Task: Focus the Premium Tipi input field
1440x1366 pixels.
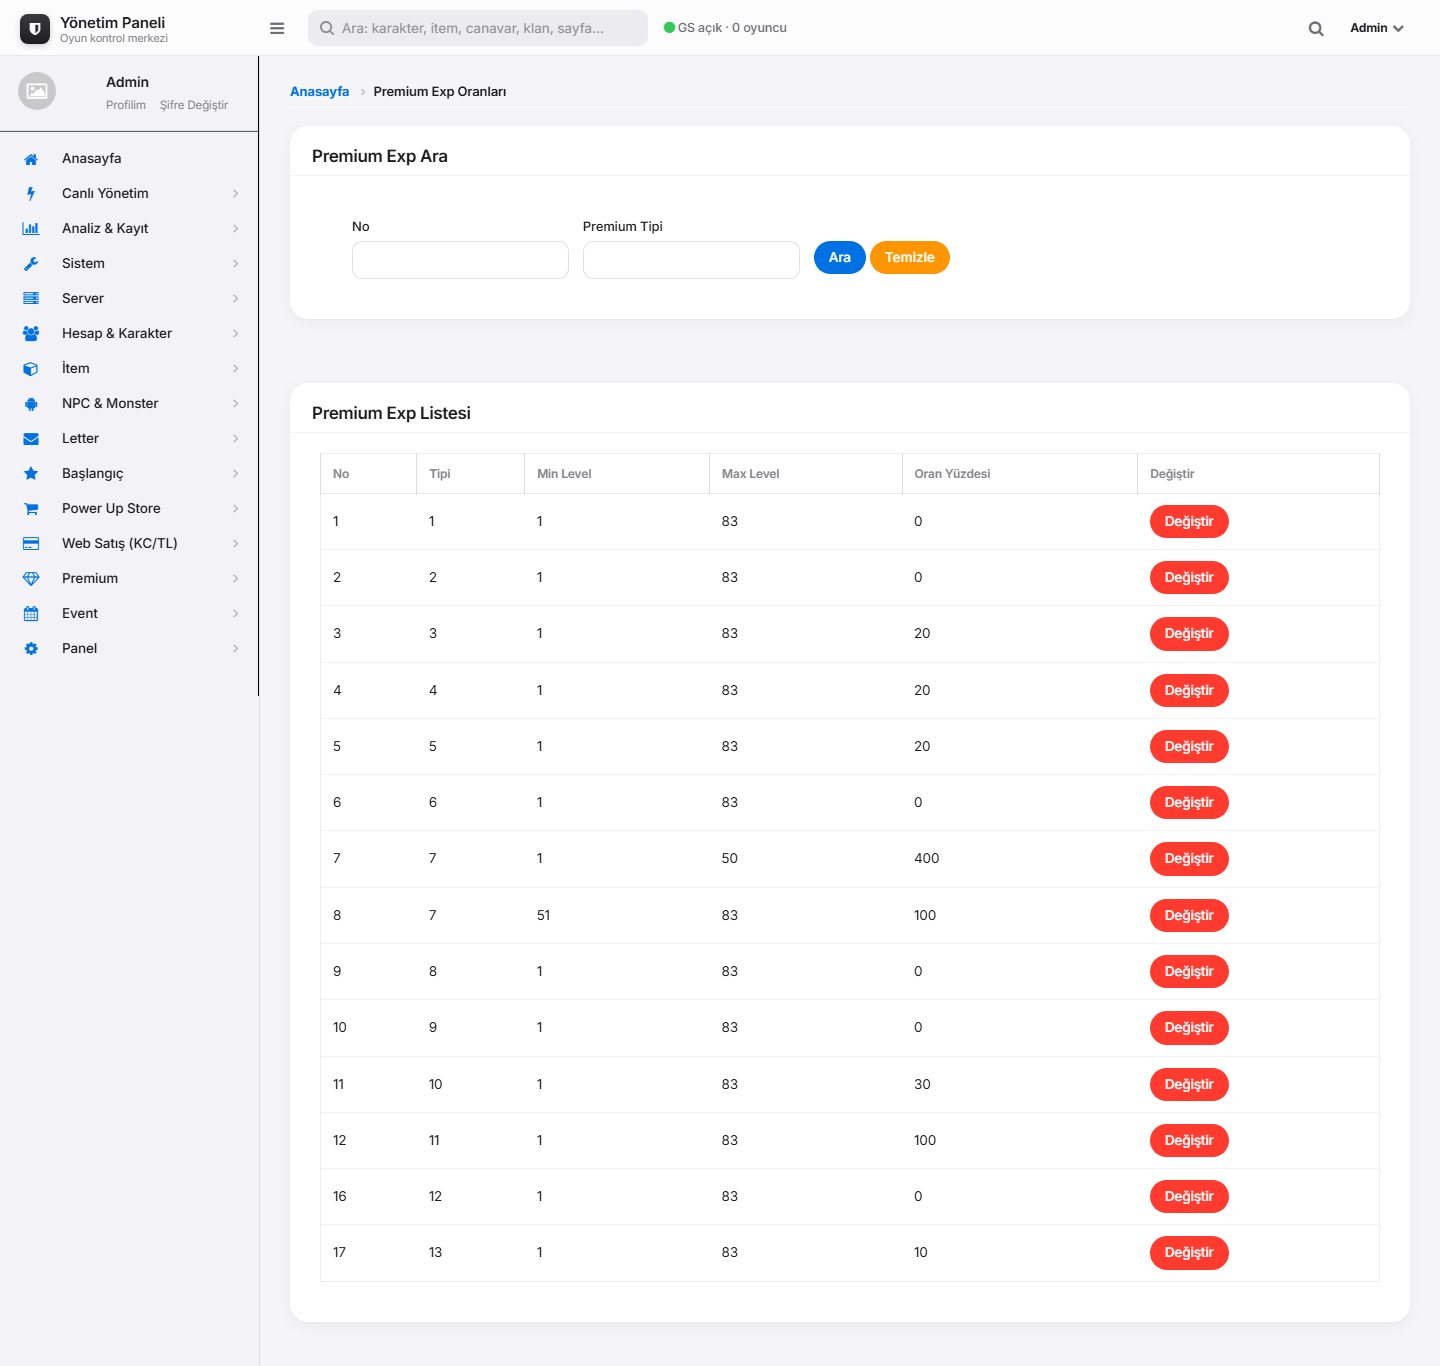Action: pos(691,260)
